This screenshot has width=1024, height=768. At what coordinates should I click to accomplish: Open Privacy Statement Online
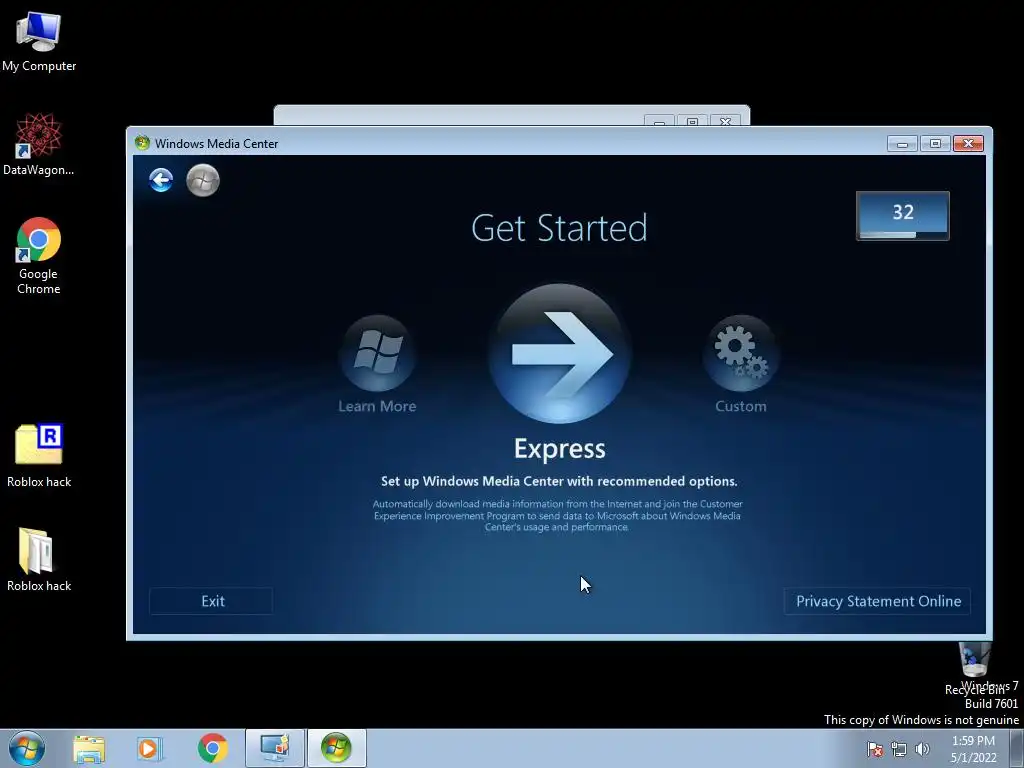878,601
